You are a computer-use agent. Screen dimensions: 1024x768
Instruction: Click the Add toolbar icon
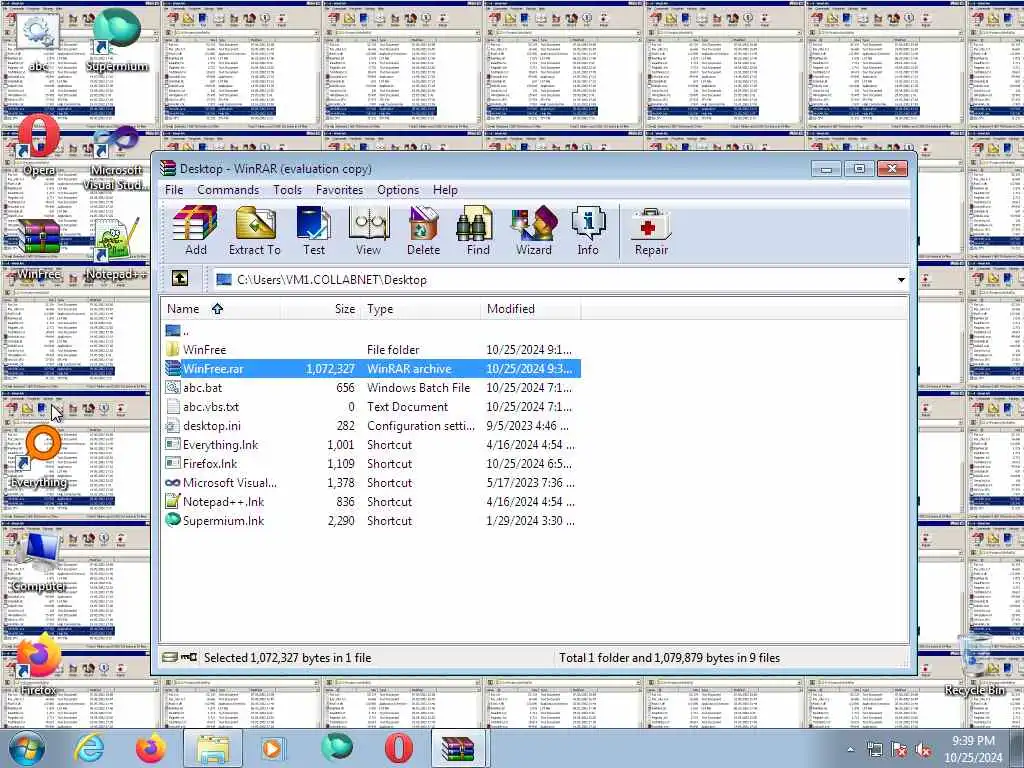pyautogui.click(x=195, y=231)
